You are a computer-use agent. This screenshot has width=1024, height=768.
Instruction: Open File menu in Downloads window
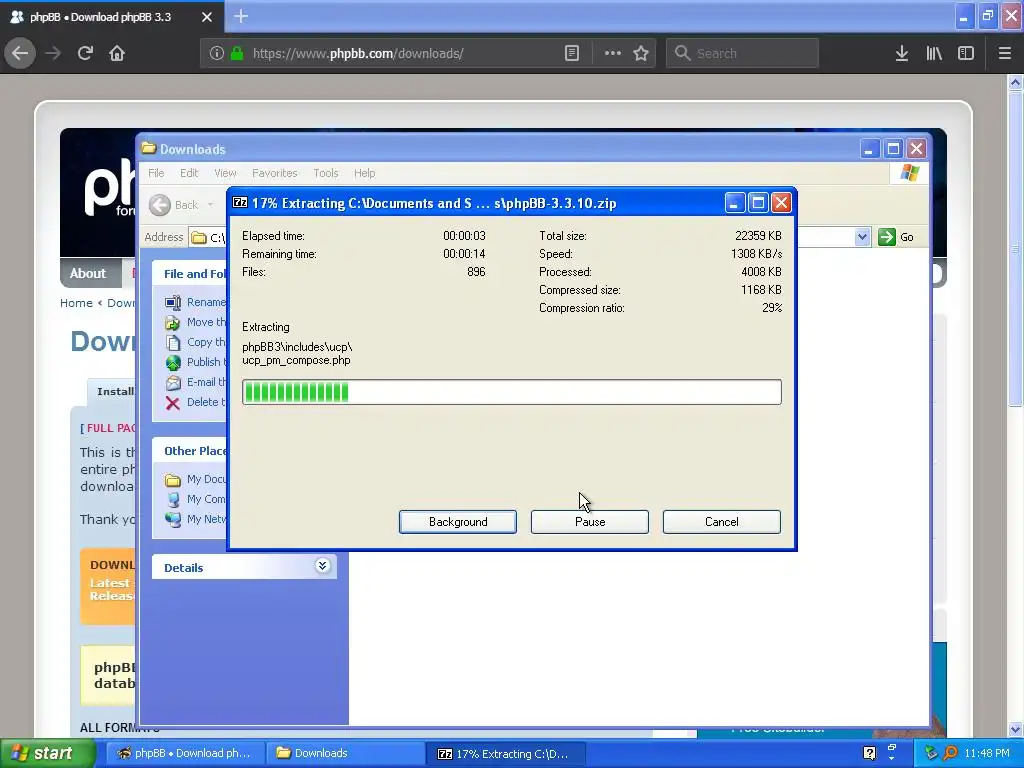[156, 173]
